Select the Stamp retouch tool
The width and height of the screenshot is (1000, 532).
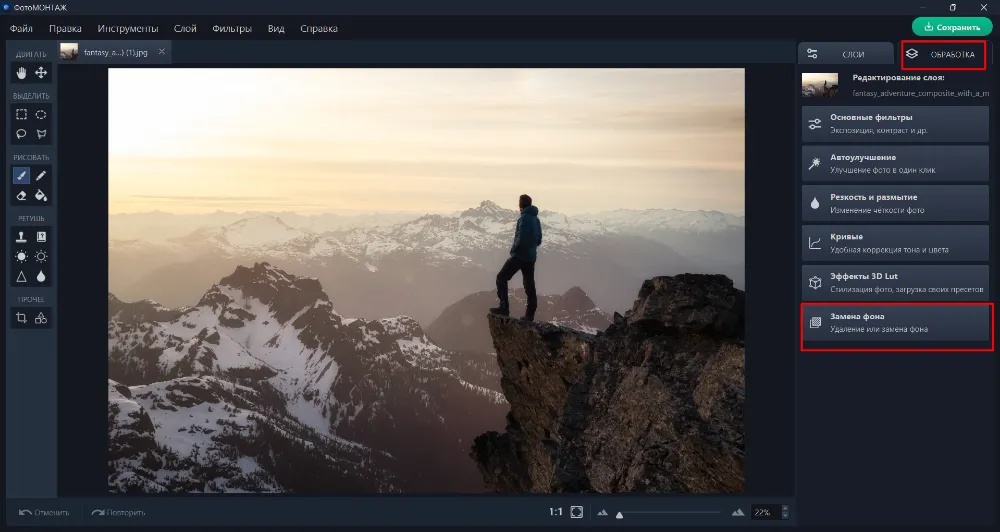(x=21, y=237)
